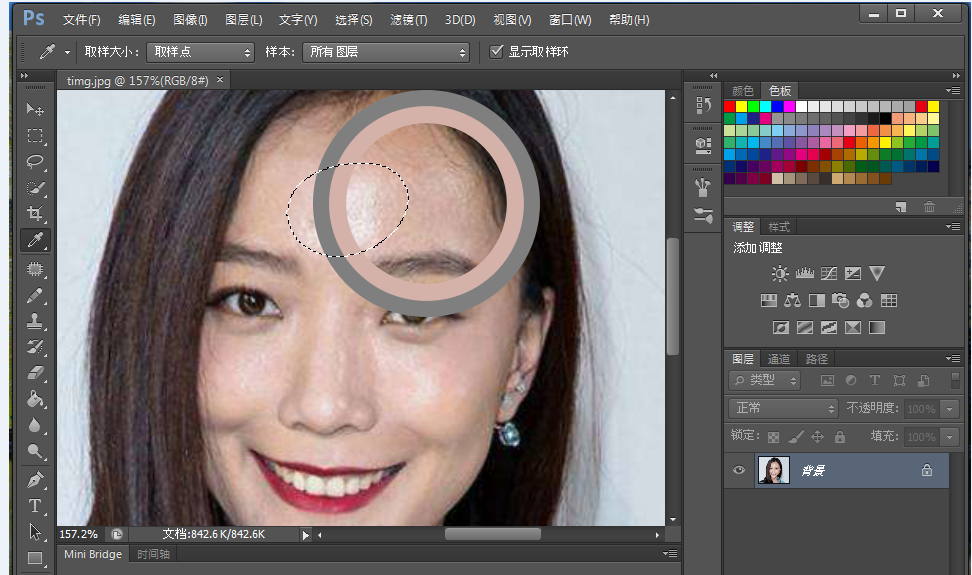972x575 pixels.
Task: Toggle adjustment layer filter
Action: [x=851, y=380]
